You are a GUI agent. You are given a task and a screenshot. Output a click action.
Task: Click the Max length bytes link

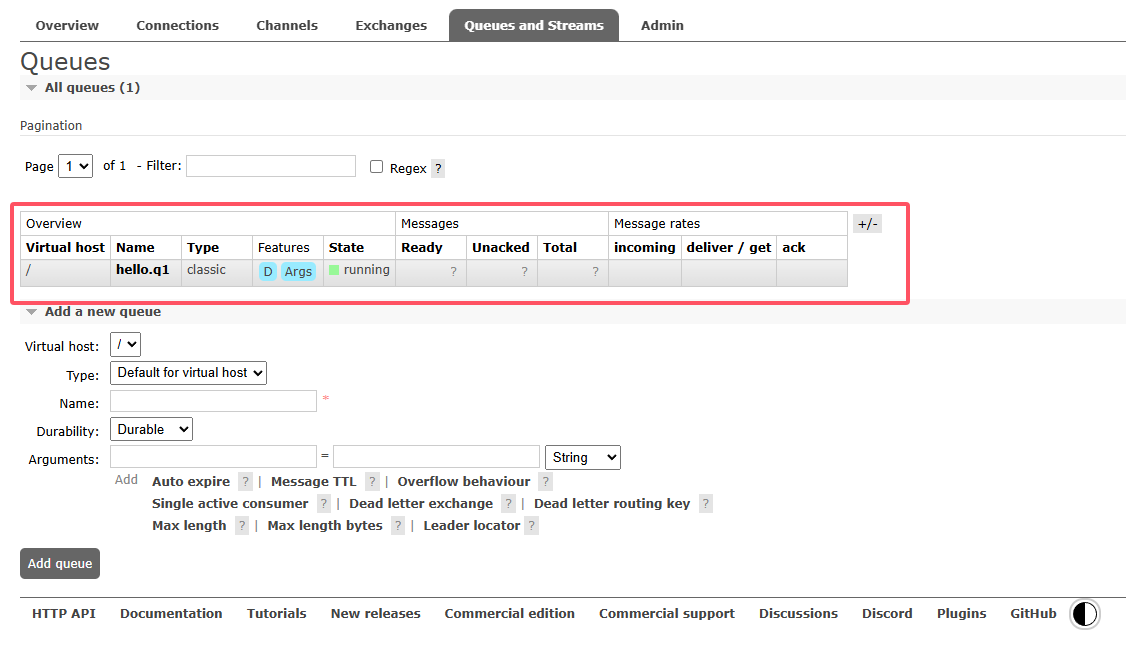pyautogui.click(x=325, y=526)
